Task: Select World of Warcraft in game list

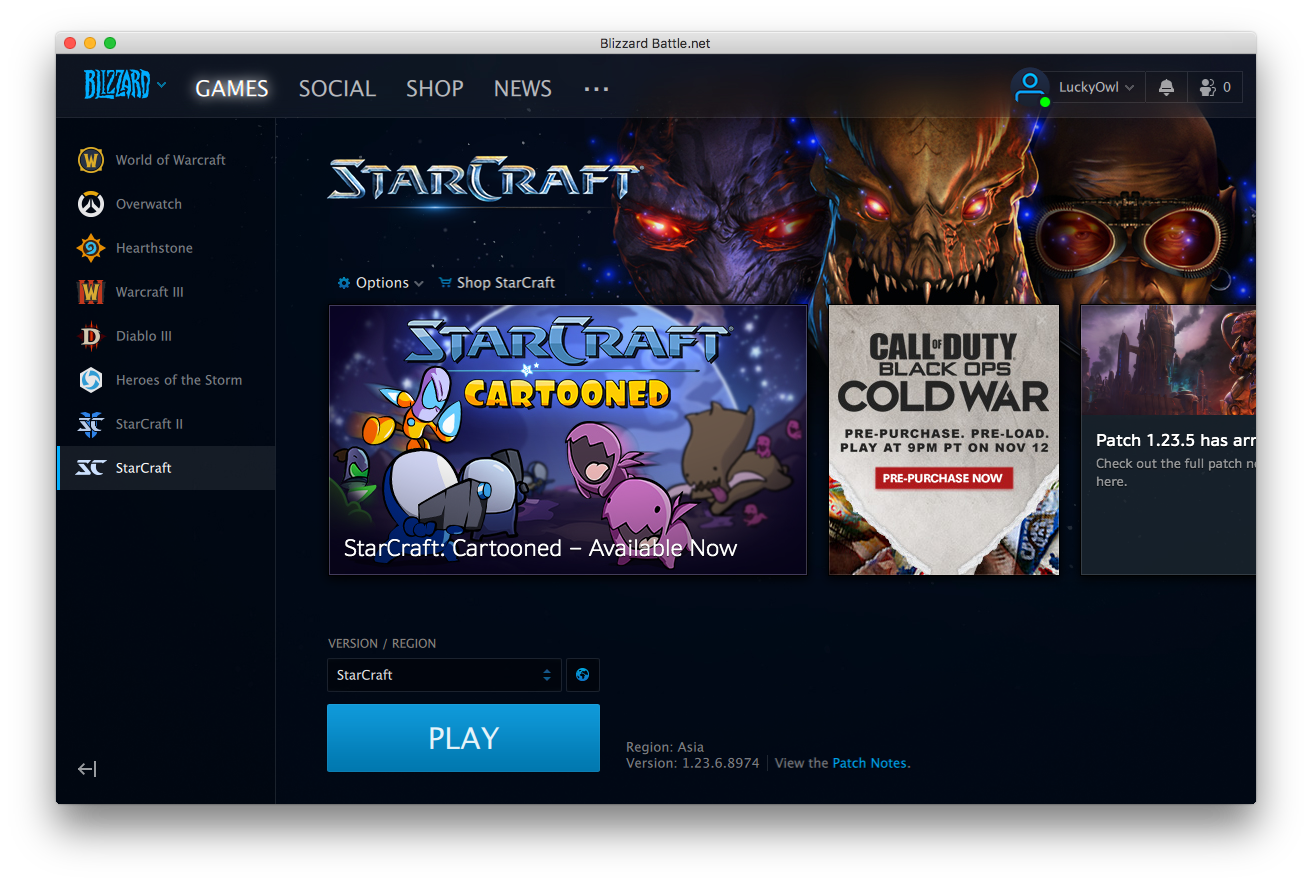Action: point(166,160)
